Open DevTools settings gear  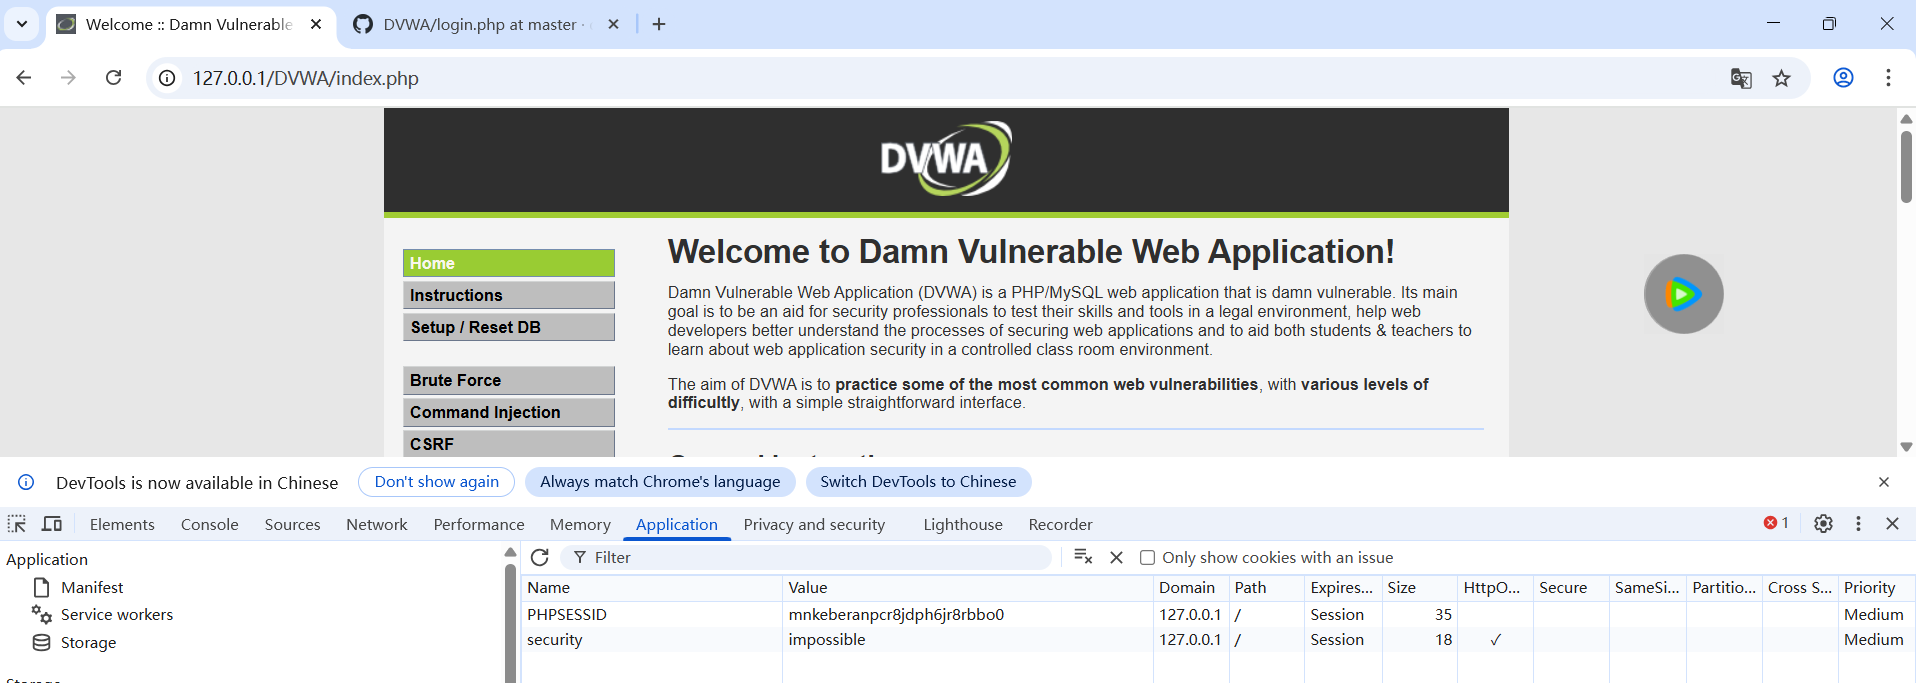click(x=1823, y=523)
